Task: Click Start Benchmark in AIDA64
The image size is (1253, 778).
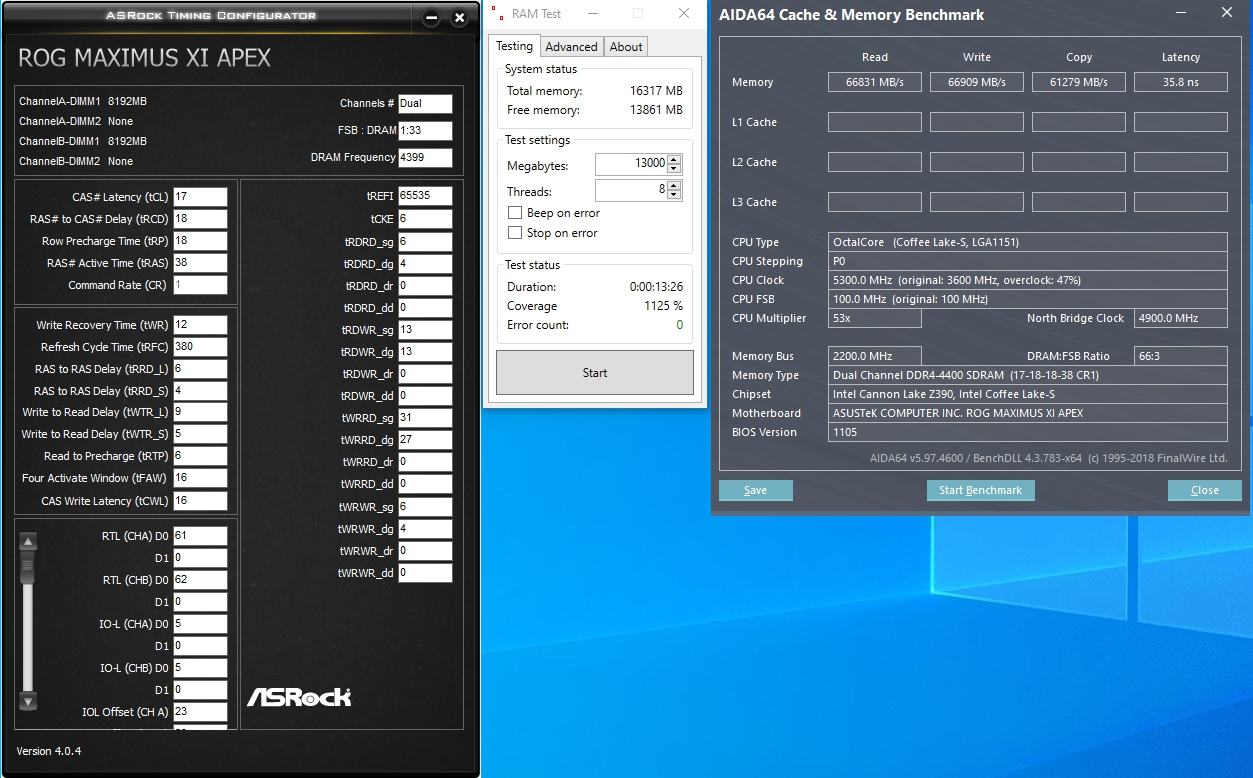Action: click(x=980, y=490)
